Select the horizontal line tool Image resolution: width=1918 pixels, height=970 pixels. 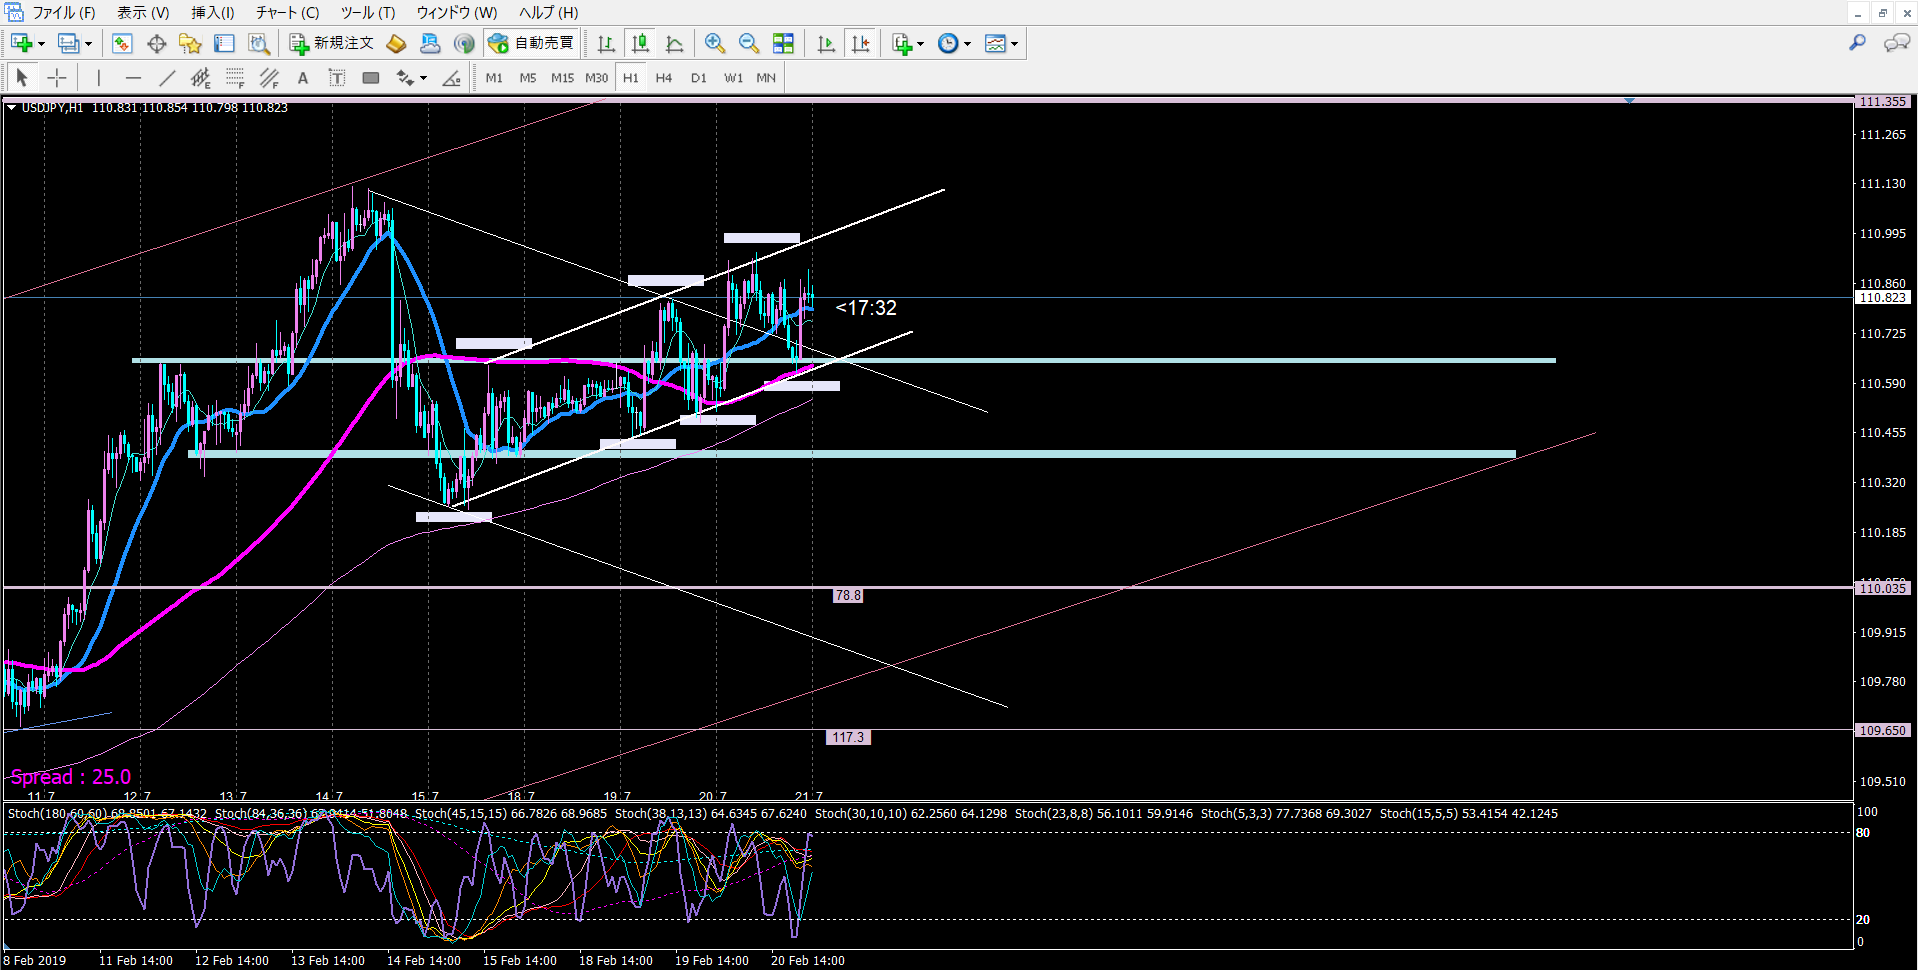133,77
